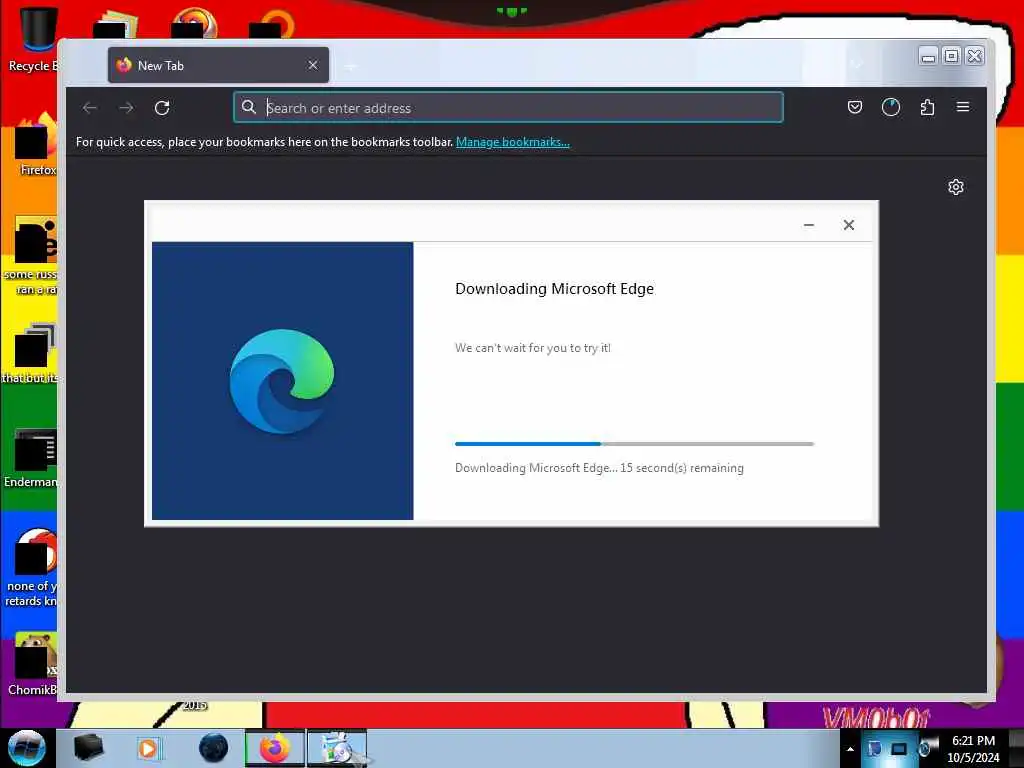Click 'We can't wait for you to try it!' text

pos(533,348)
